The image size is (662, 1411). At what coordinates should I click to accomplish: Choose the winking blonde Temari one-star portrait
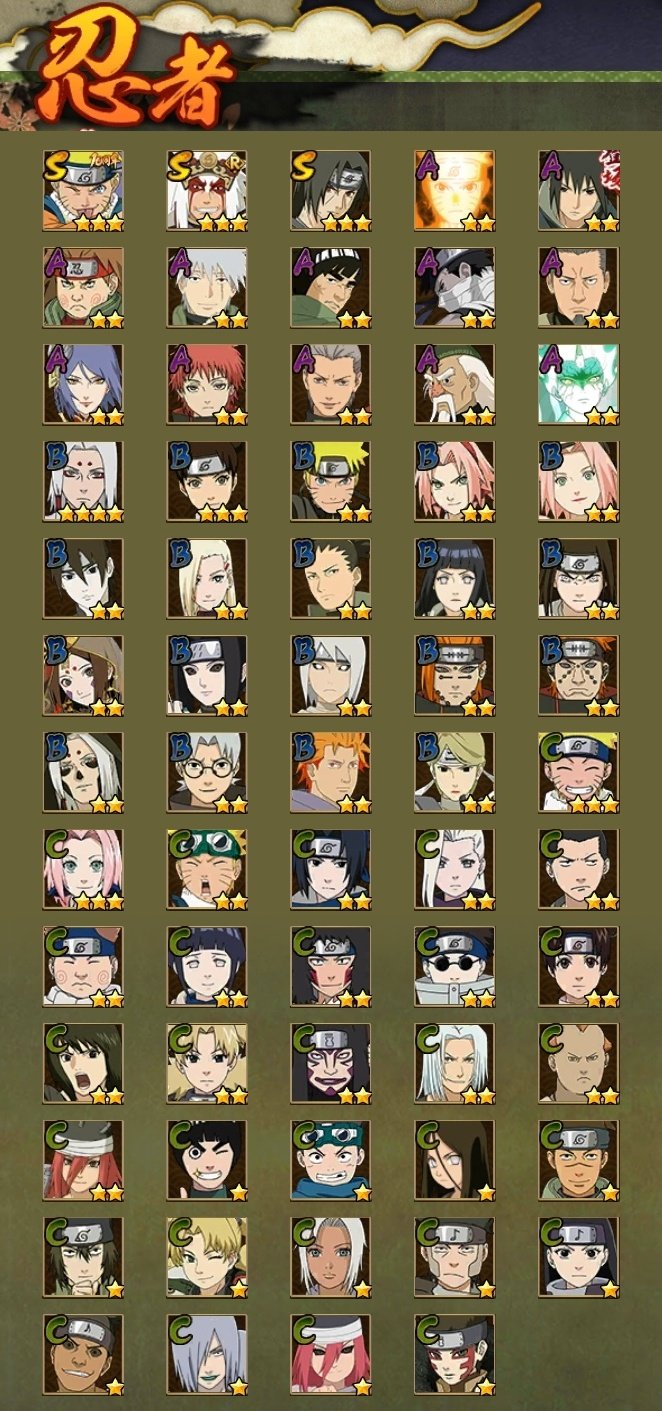click(207, 1257)
